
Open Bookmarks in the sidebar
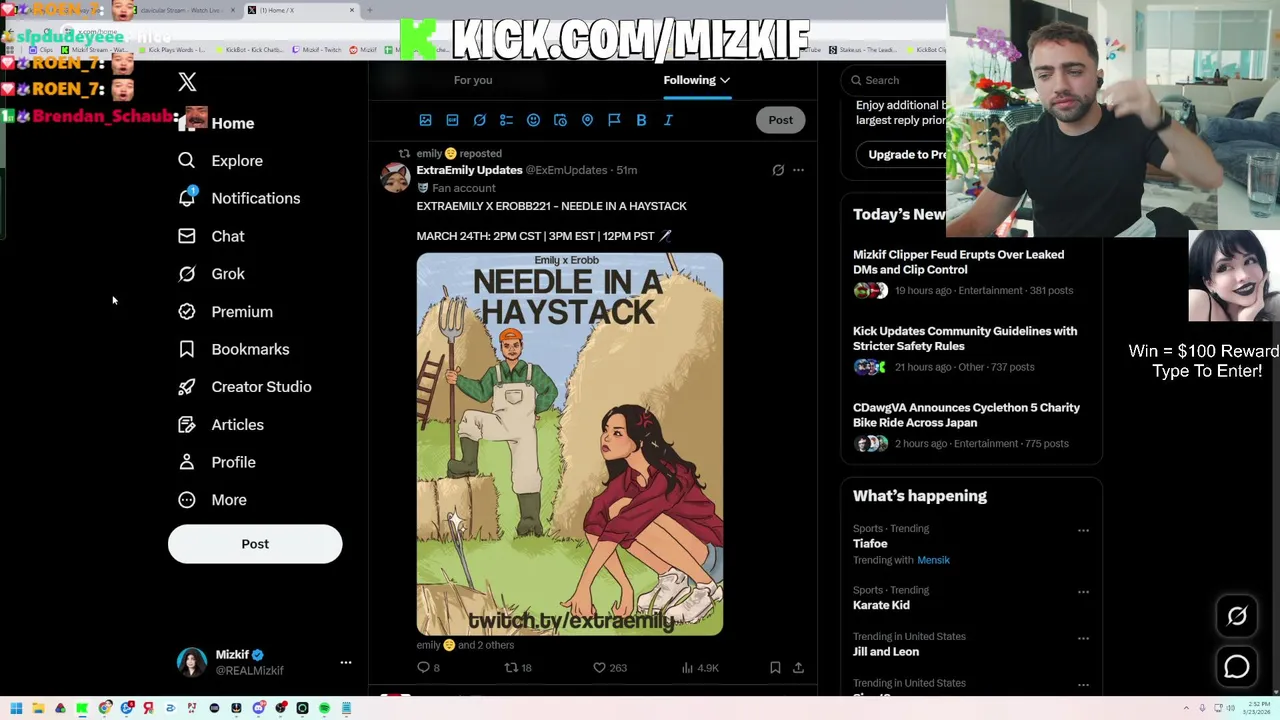point(233,349)
